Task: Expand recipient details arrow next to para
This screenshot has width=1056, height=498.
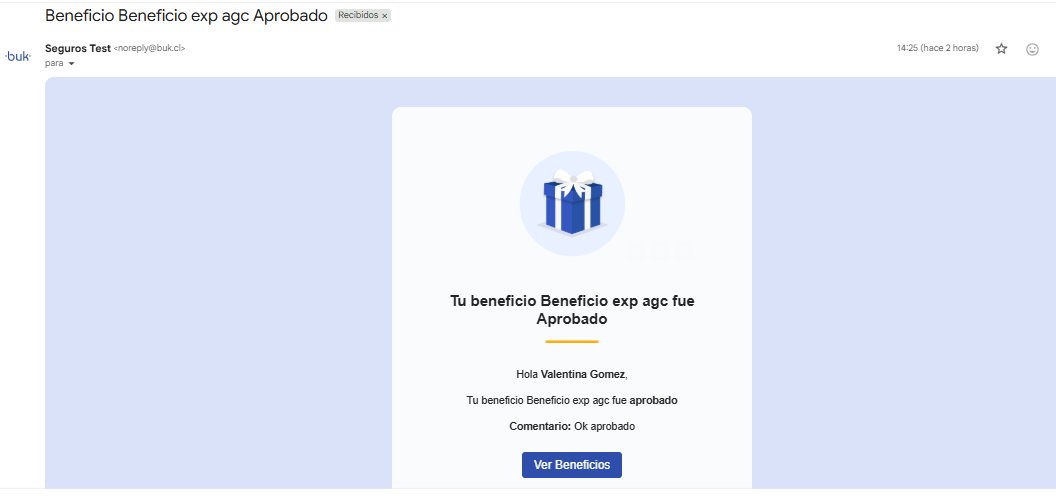Action: click(x=71, y=64)
